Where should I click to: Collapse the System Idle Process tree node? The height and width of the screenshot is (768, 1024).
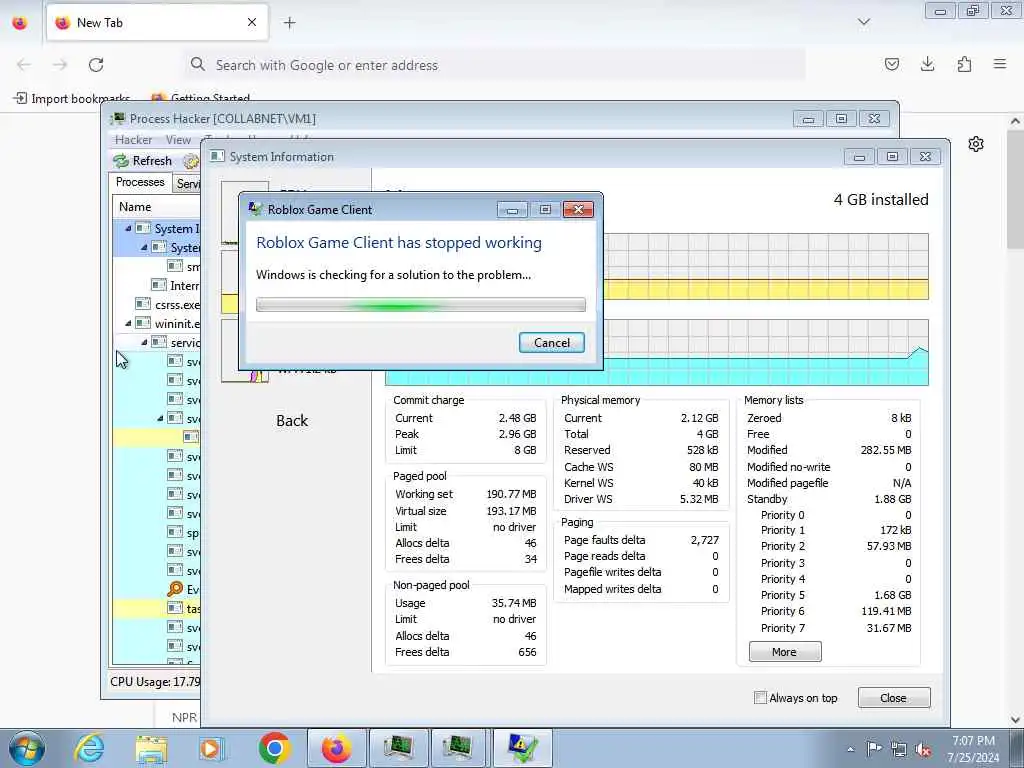tap(128, 229)
